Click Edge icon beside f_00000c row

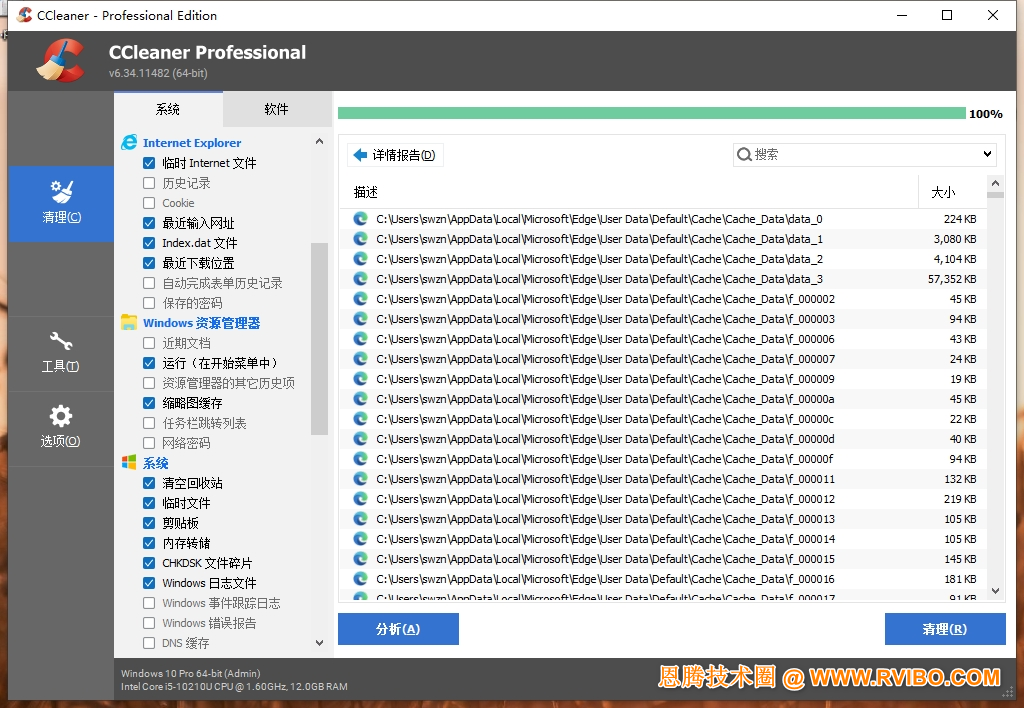point(360,419)
